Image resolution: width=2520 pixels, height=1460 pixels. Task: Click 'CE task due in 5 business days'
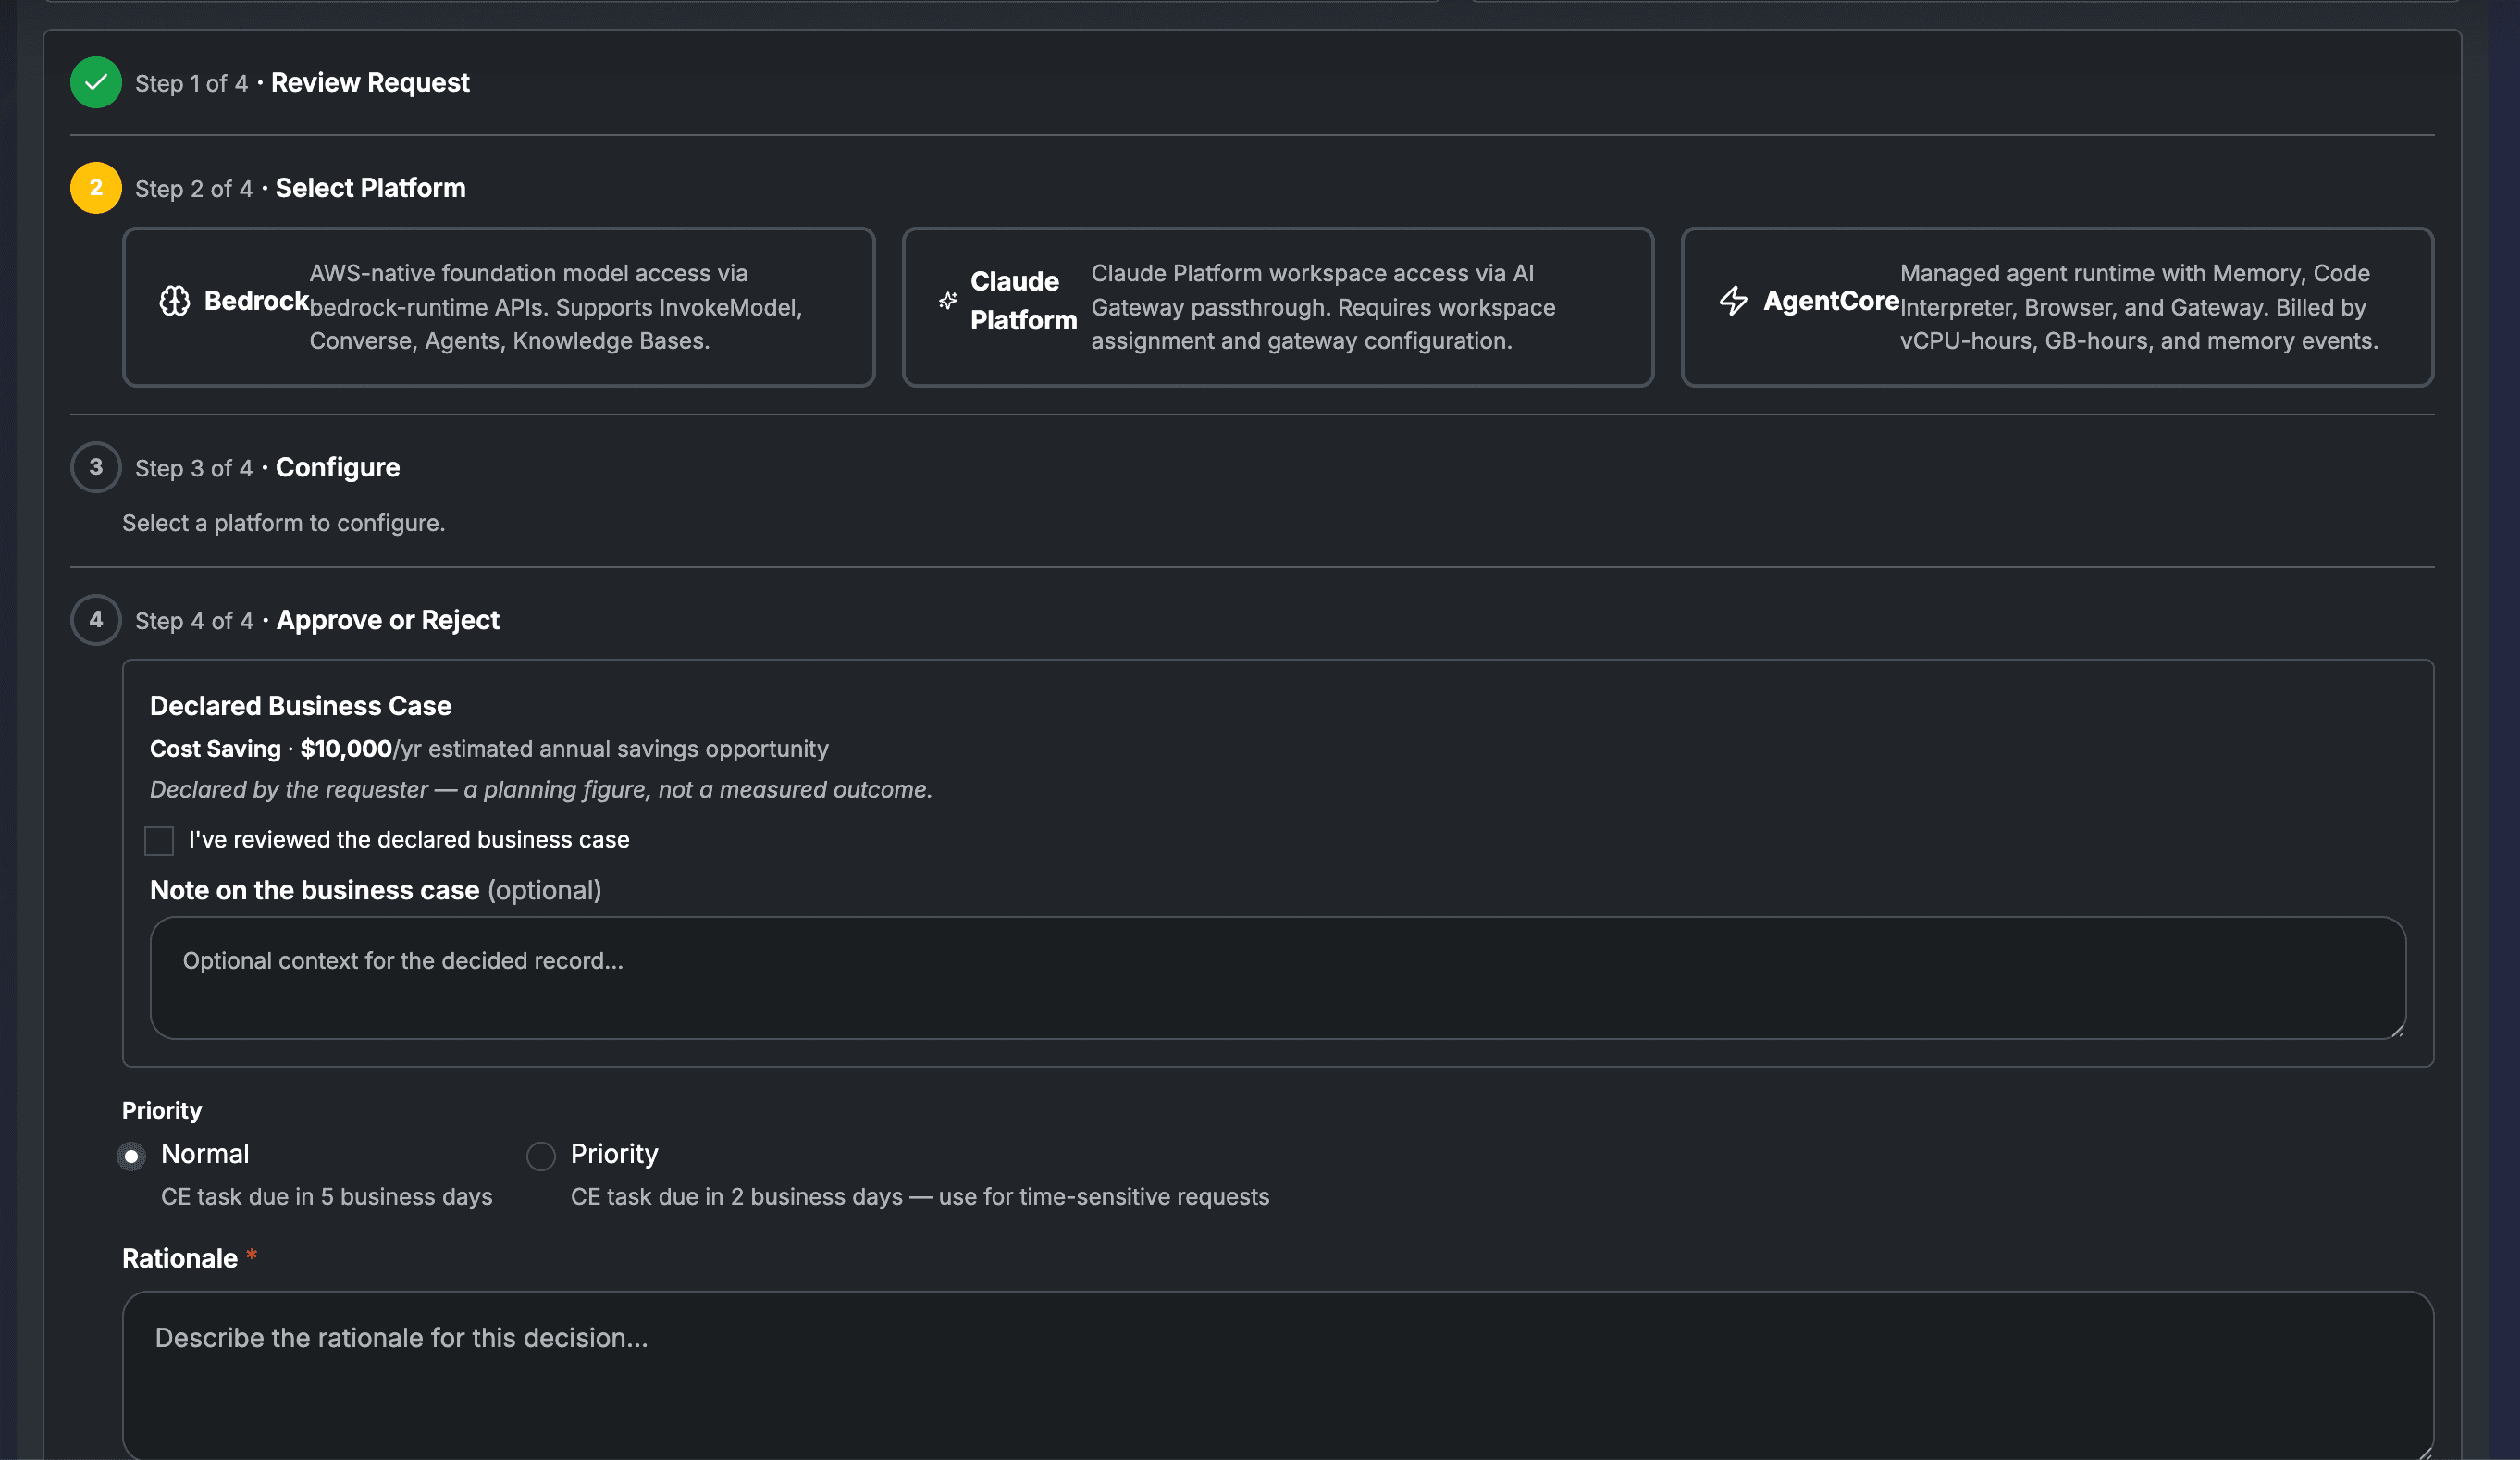[x=327, y=1197]
